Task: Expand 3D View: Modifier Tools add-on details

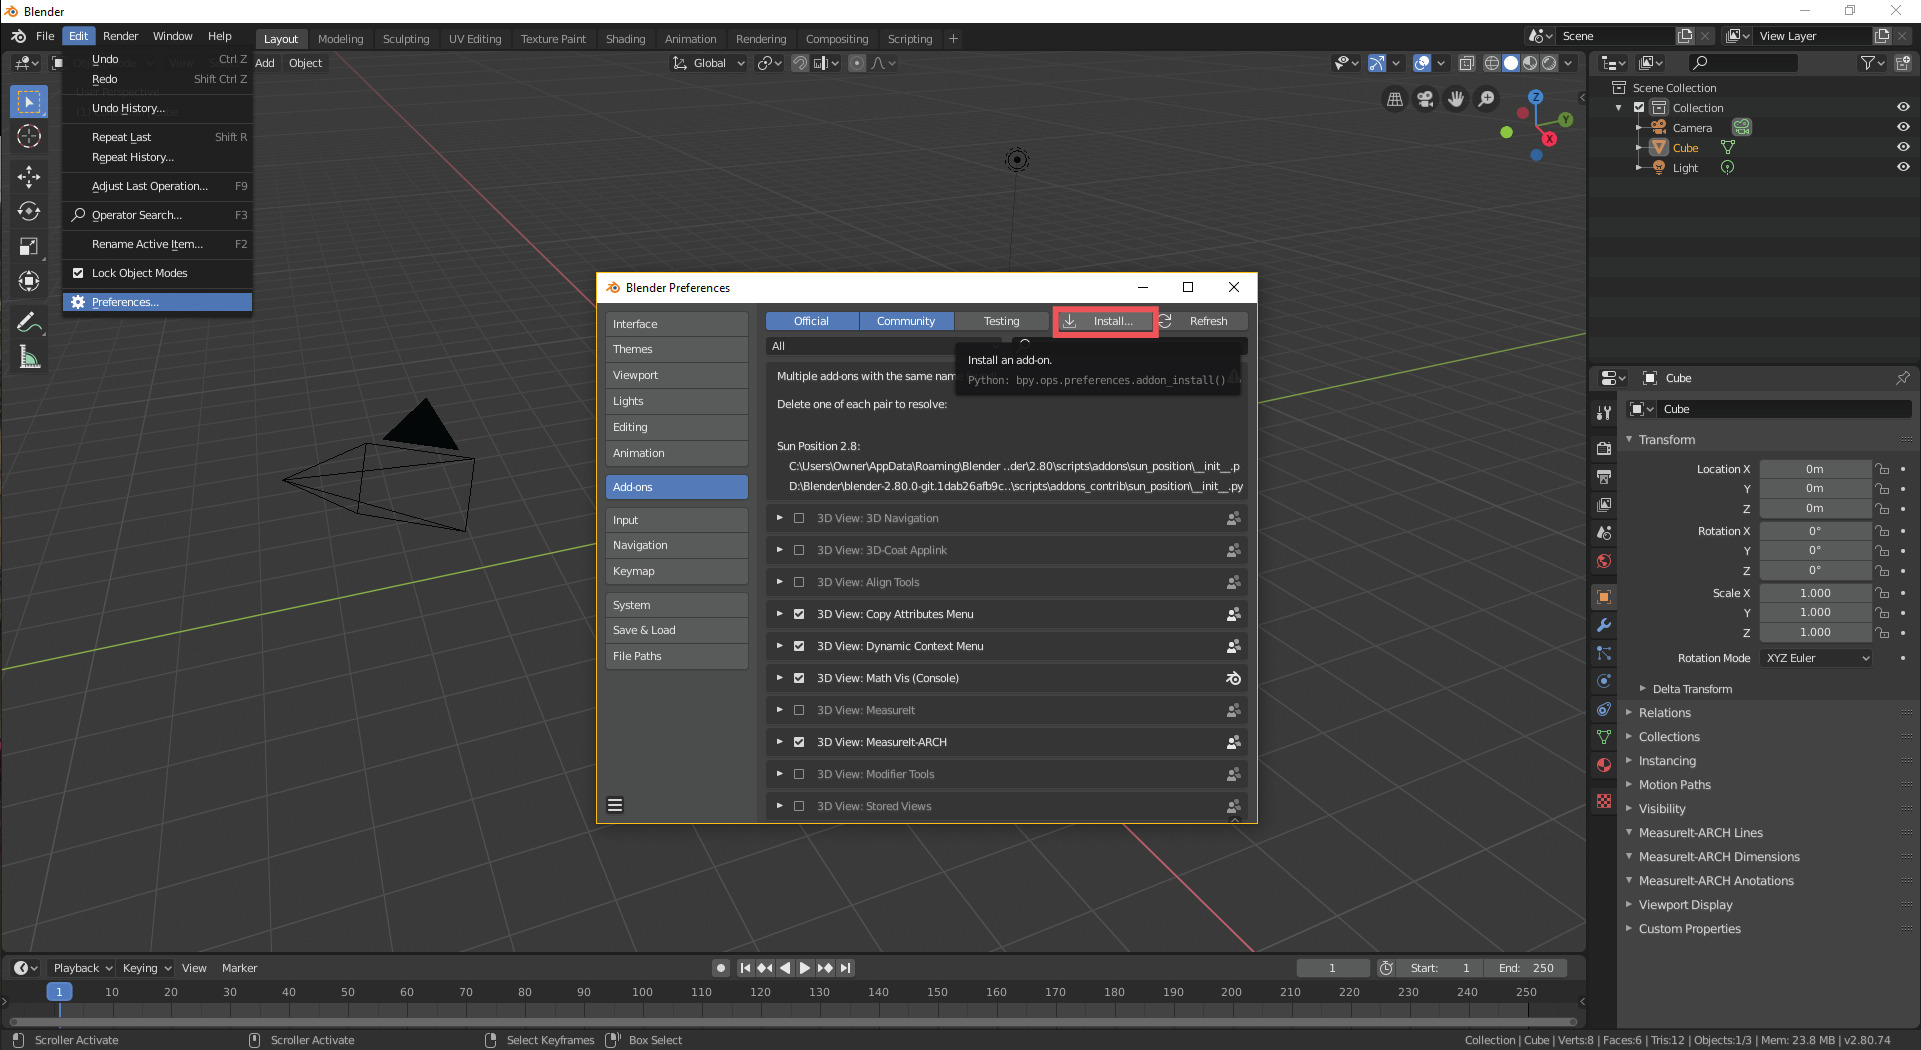Action: click(x=780, y=774)
